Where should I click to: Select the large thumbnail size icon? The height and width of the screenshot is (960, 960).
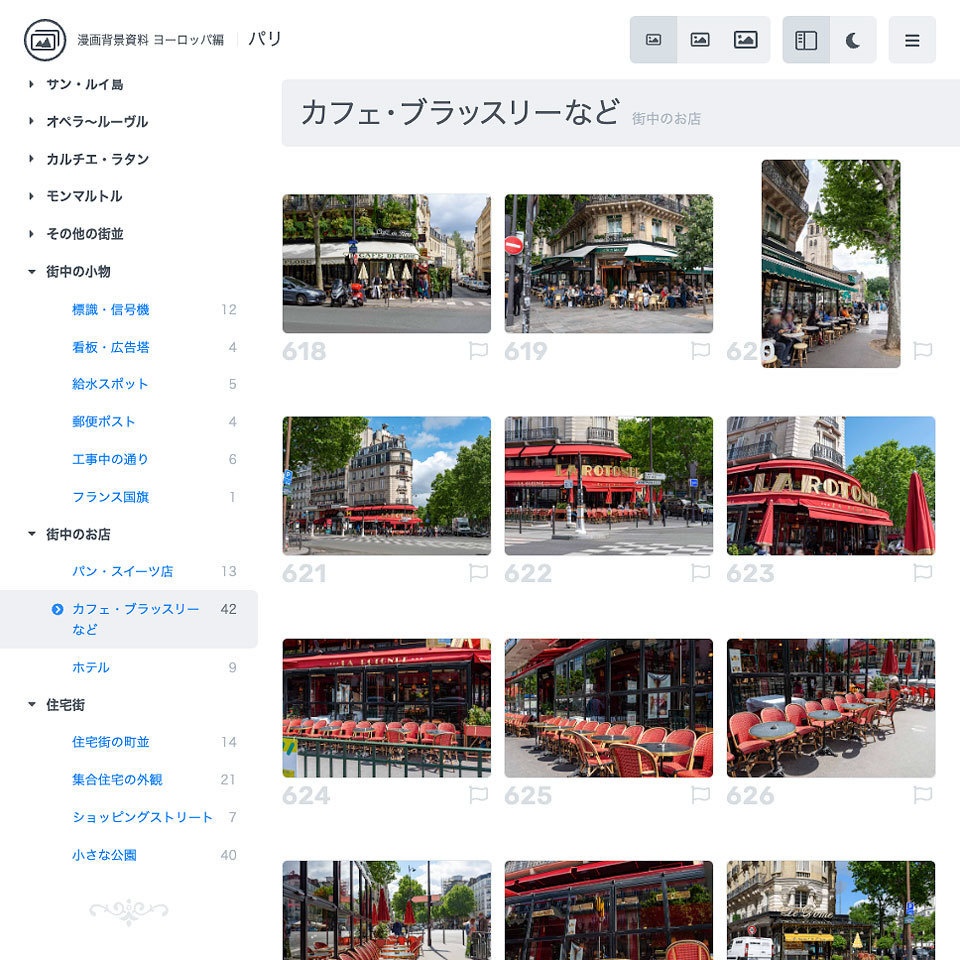747,39
